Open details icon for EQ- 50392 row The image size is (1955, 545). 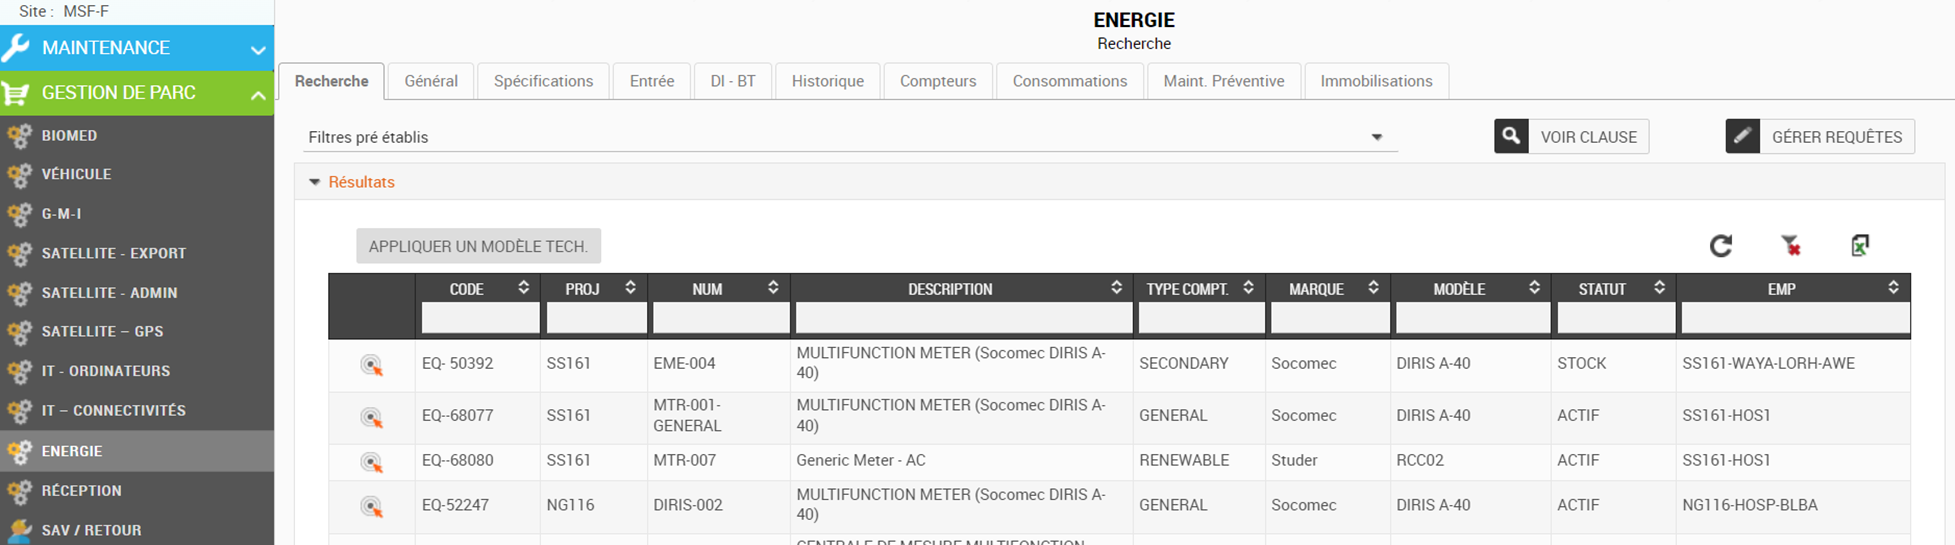pyautogui.click(x=371, y=365)
